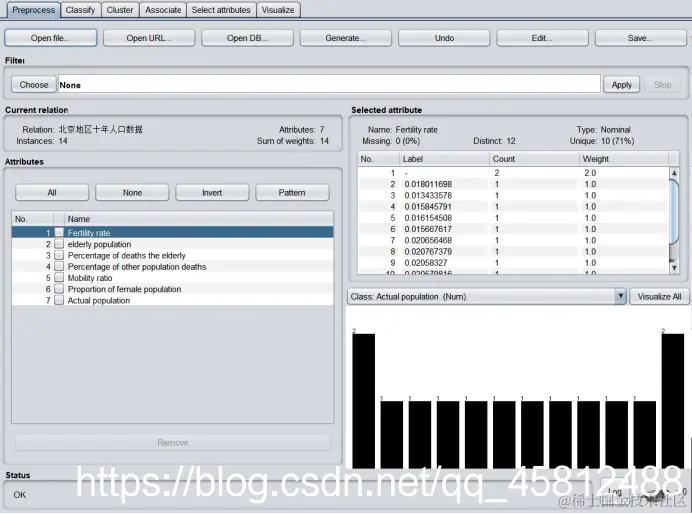Click the Generate... button
The image size is (692, 514).
(x=346, y=38)
